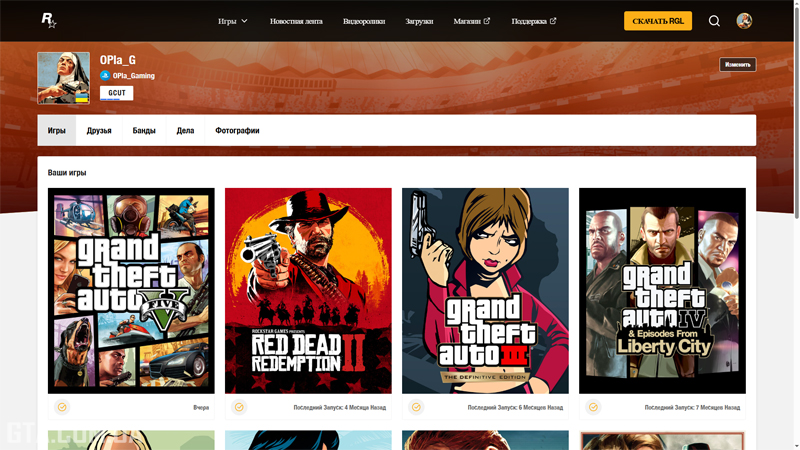Click the checkmark badge under GTA V
The height and width of the screenshot is (450, 800).
tap(62, 408)
